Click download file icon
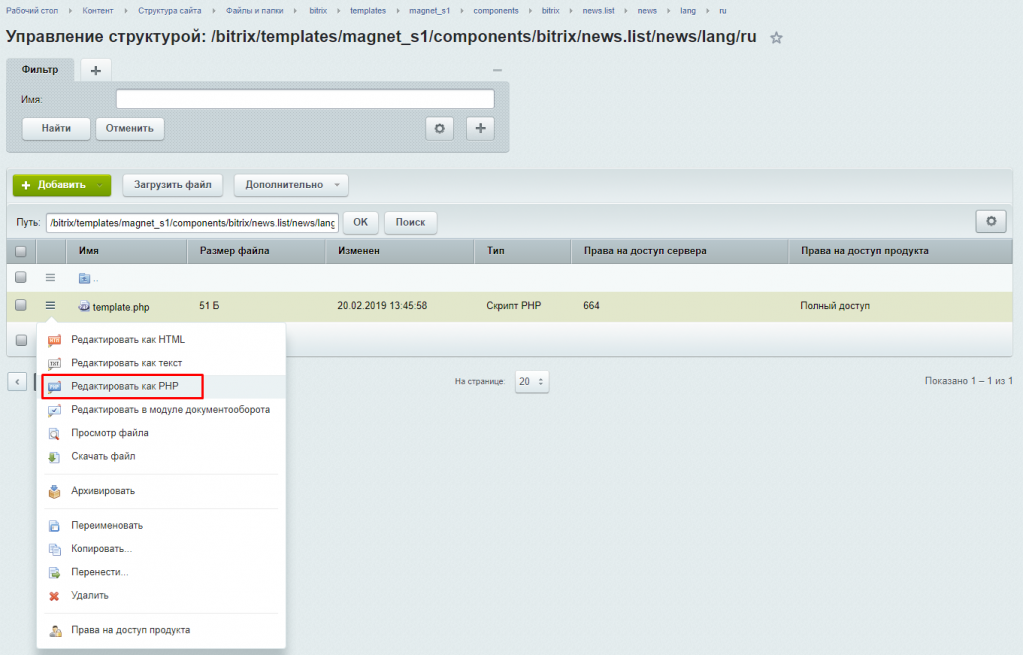The image size is (1023, 655). [55, 457]
